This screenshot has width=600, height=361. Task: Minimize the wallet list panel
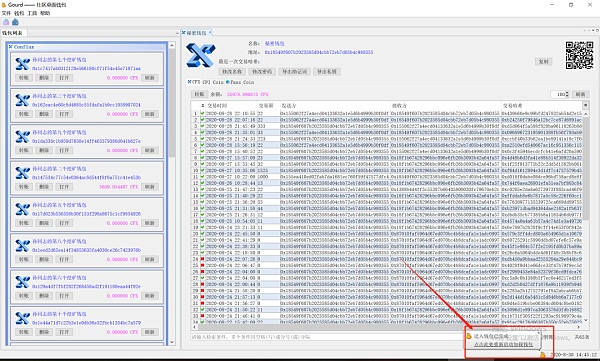point(177,33)
